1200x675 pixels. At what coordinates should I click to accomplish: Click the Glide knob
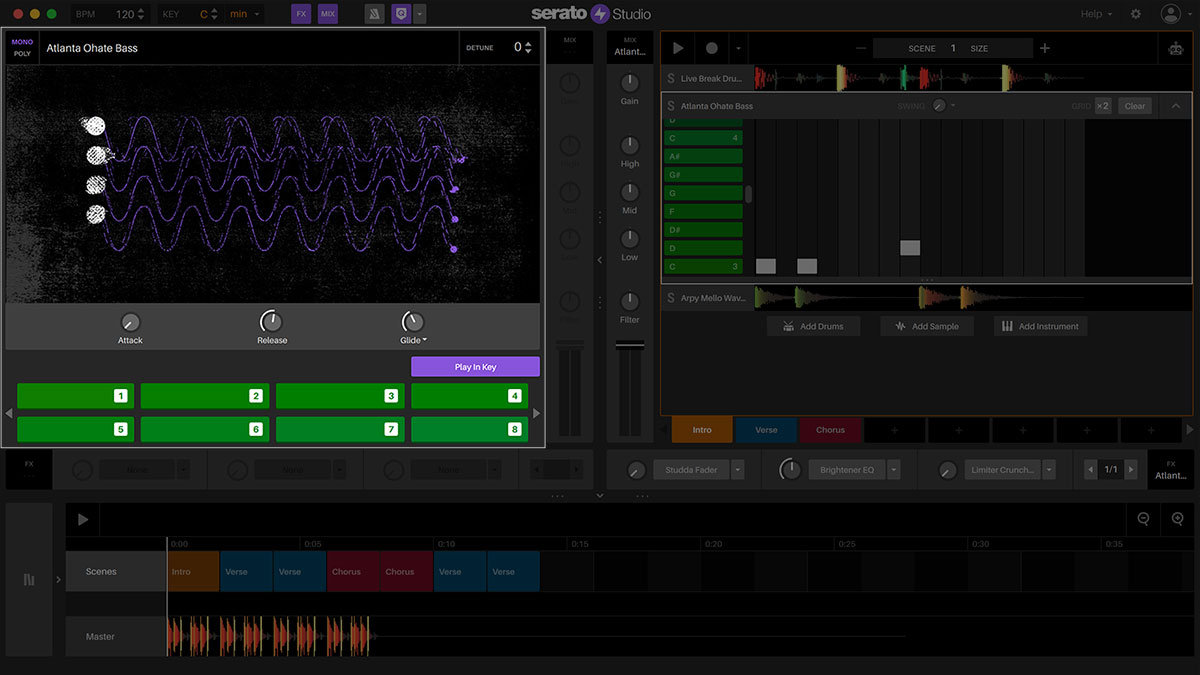(412, 322)
